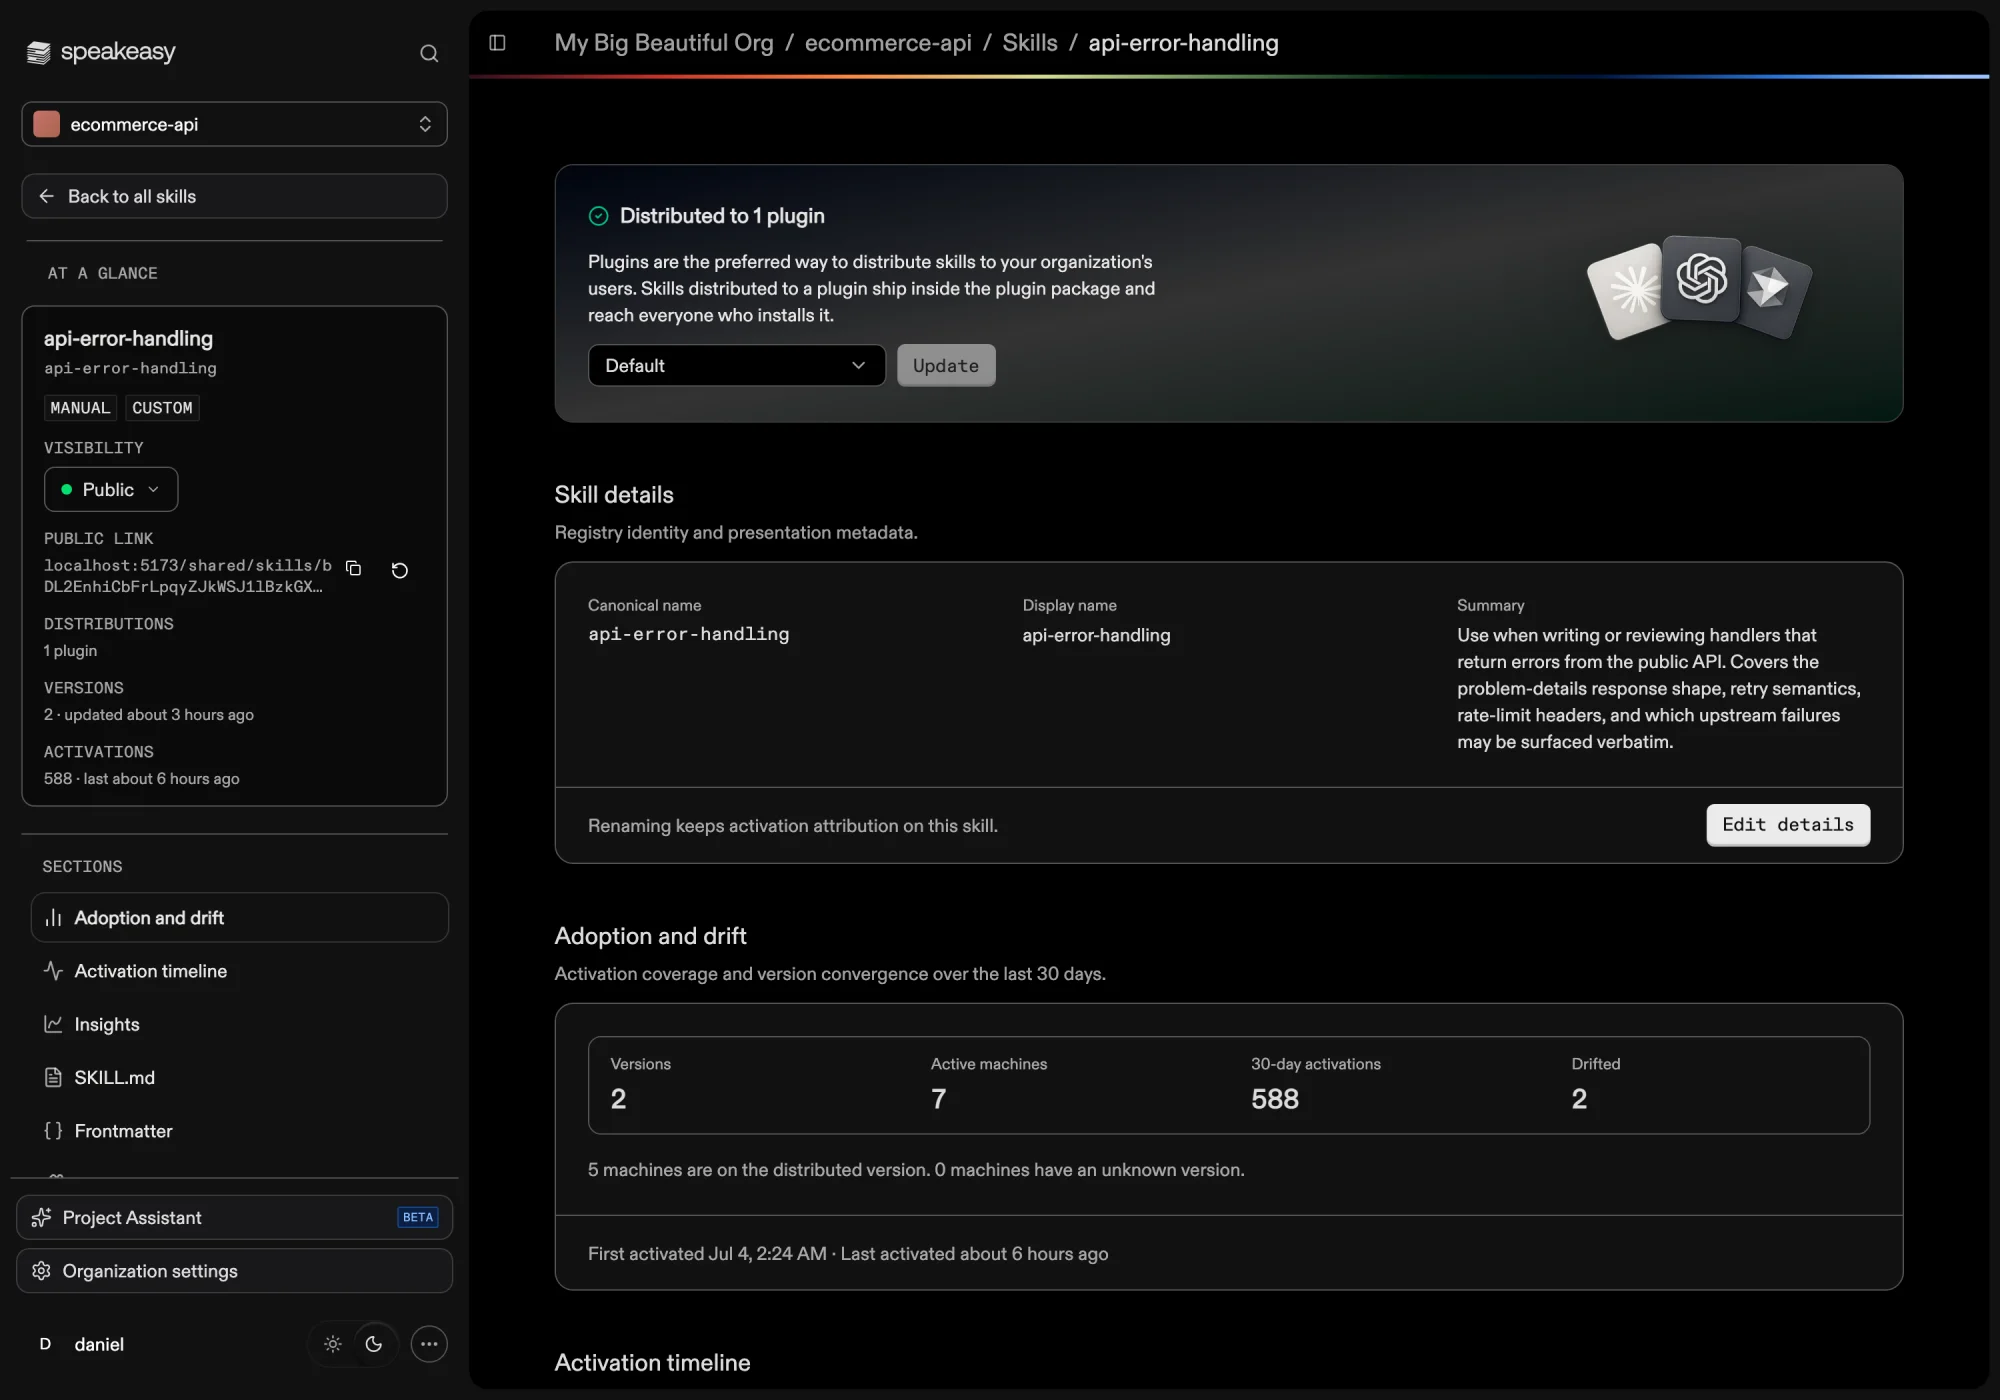
Task: Click the api-error-handling sidebar title
Action: click(128, 339)
